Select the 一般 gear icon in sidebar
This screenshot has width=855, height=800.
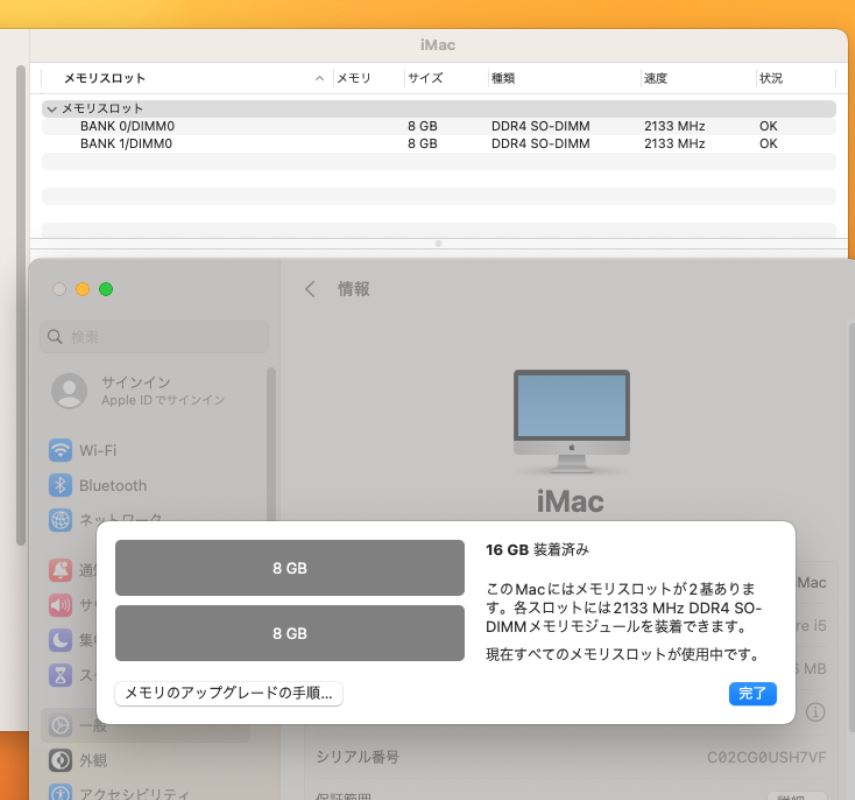pyautogui.click(x=60, y=726)
